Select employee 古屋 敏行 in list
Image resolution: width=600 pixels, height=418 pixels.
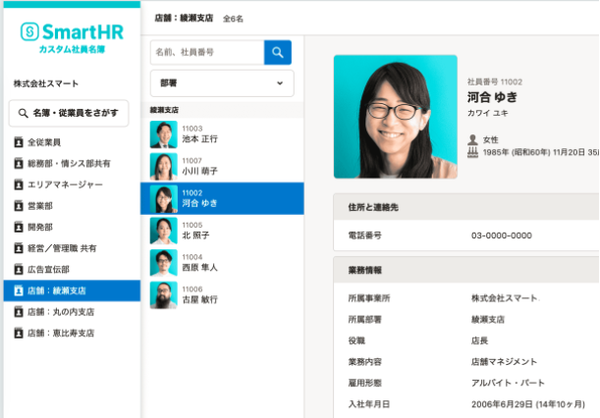click(222, 295)
